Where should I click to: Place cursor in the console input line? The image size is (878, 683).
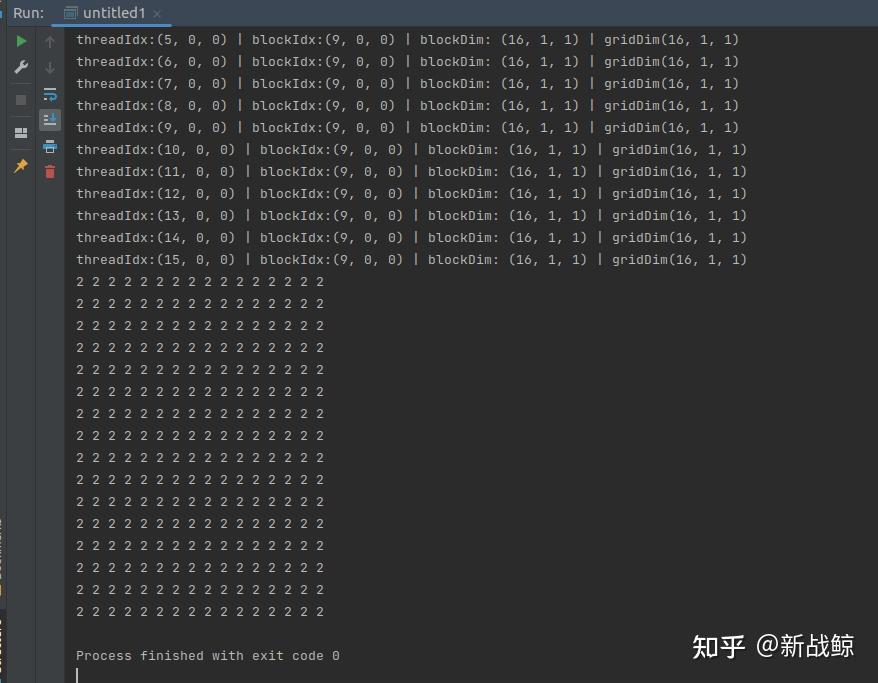tap(120, 673)
